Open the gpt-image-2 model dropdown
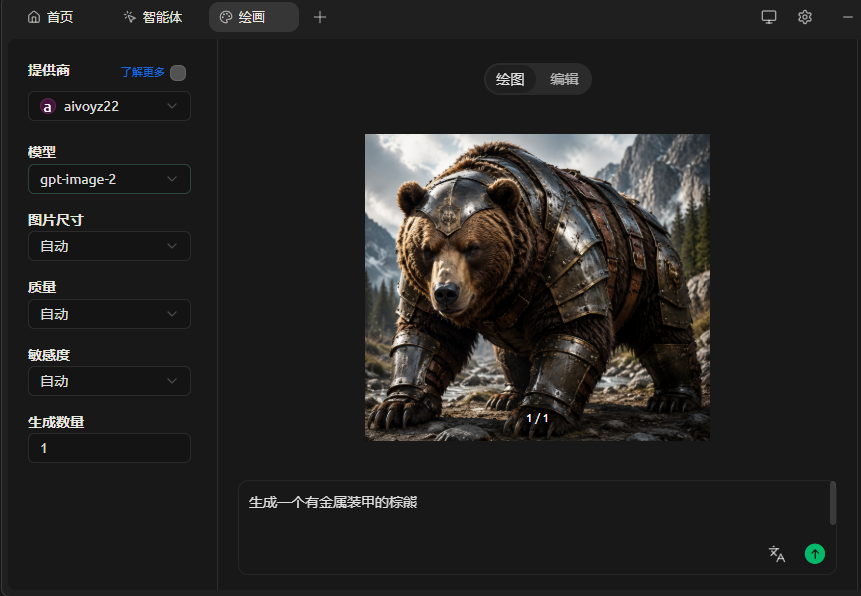The height and width of the screenshot is (596, 861). (109, 179)
